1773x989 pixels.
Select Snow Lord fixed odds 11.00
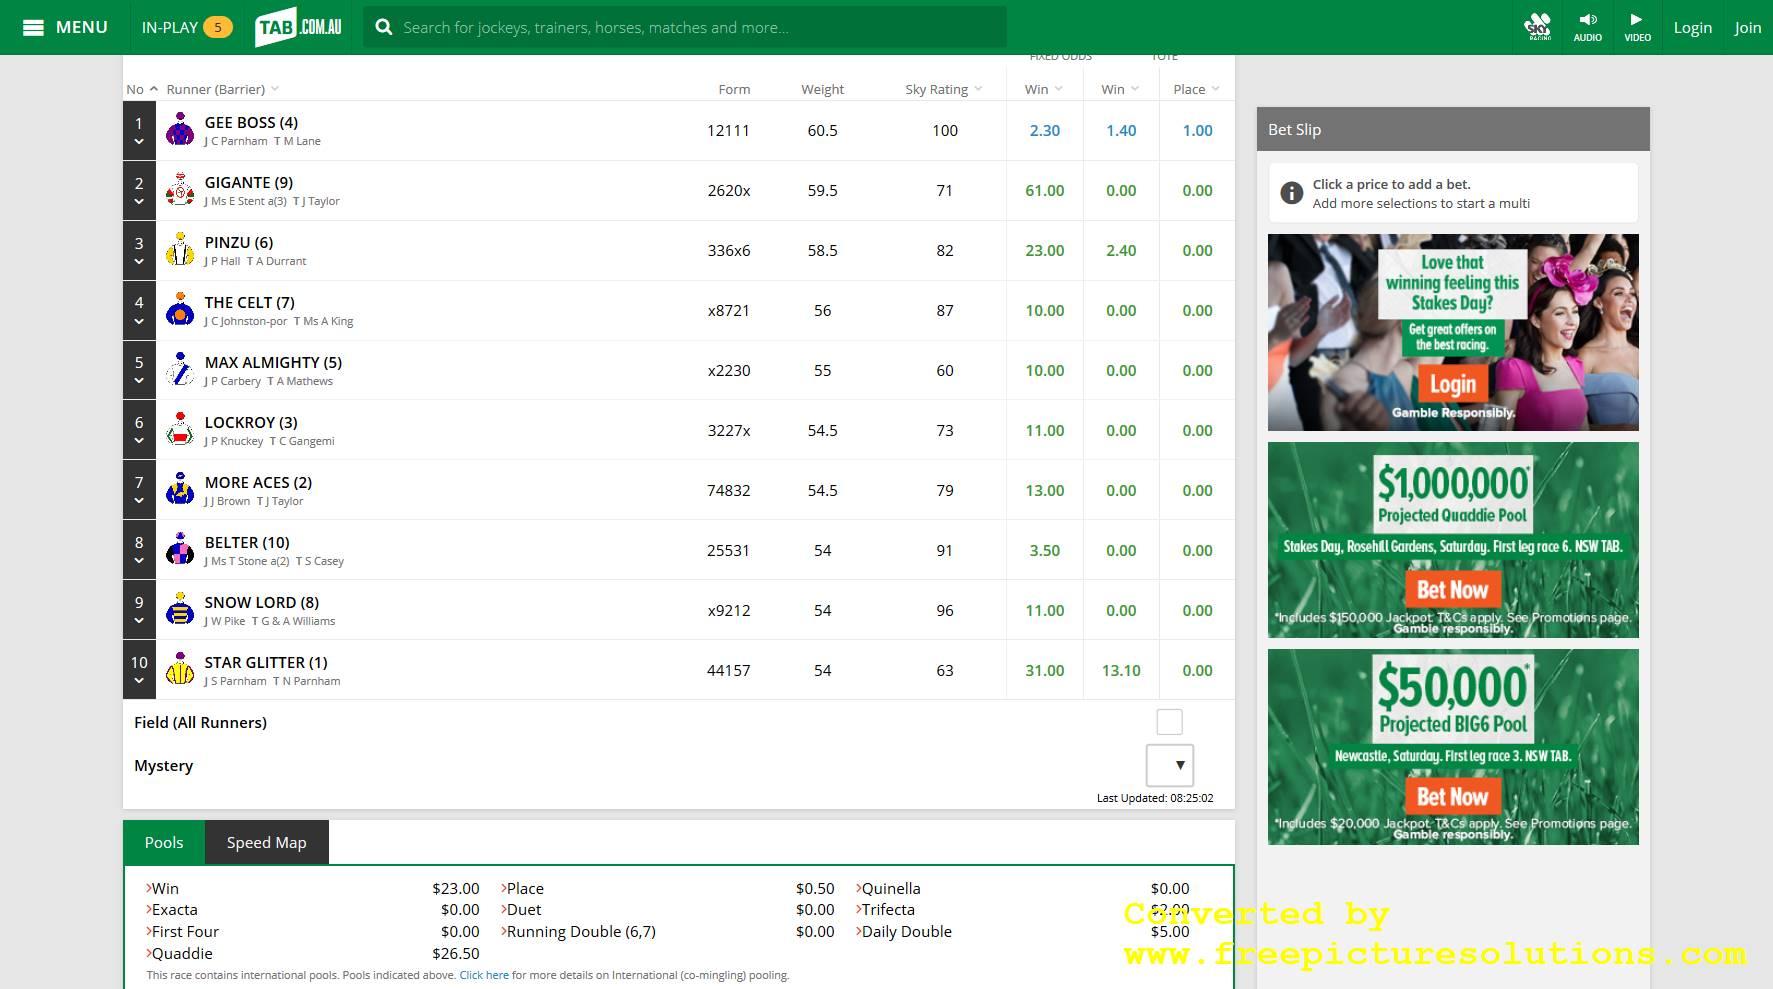coord(1044,610)
